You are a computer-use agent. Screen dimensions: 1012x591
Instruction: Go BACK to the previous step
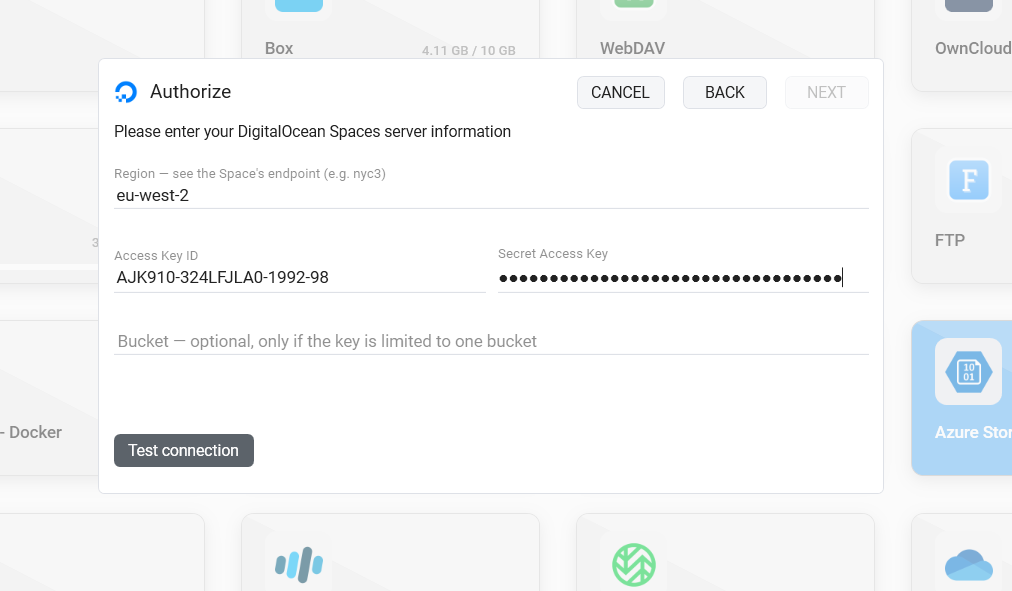click(724, 92)
